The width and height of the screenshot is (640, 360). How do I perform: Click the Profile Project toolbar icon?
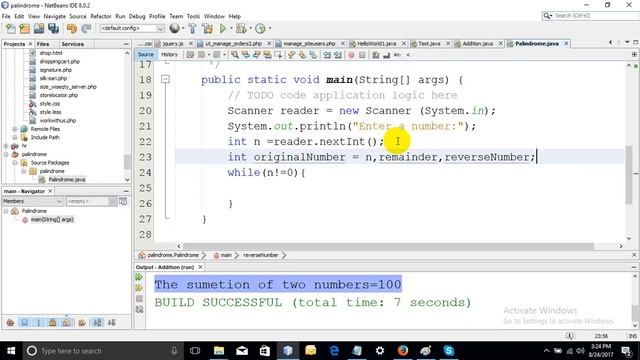click(x=260, y=29)
